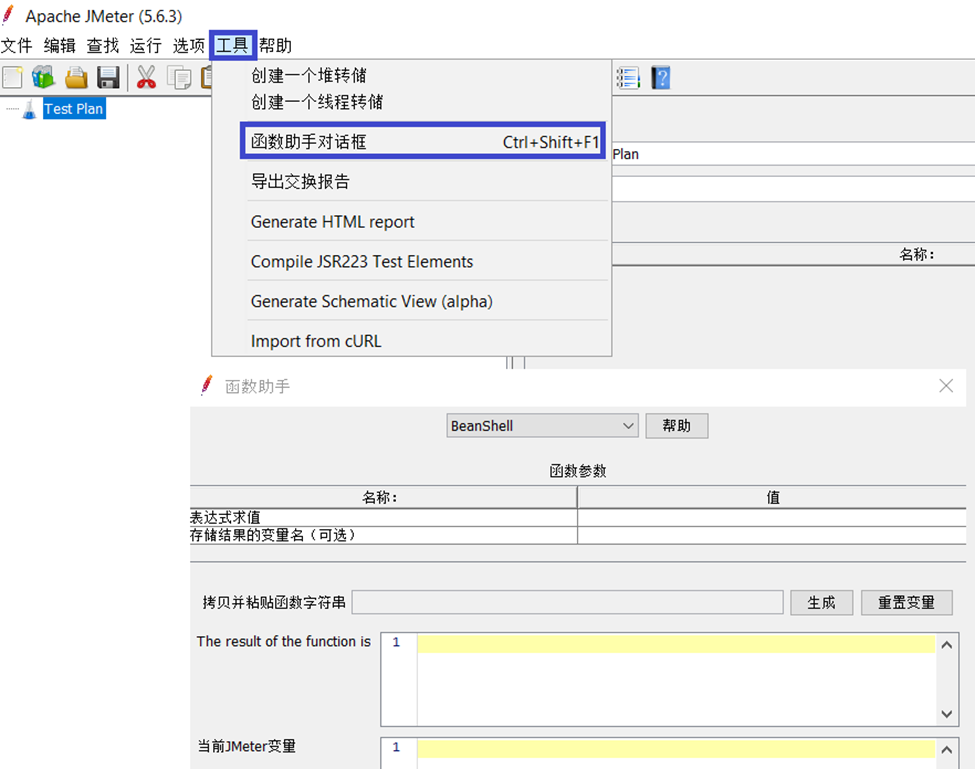Screen dimensions: 975x769
Task: Open the 查找 menu
Action: point(103,45)
